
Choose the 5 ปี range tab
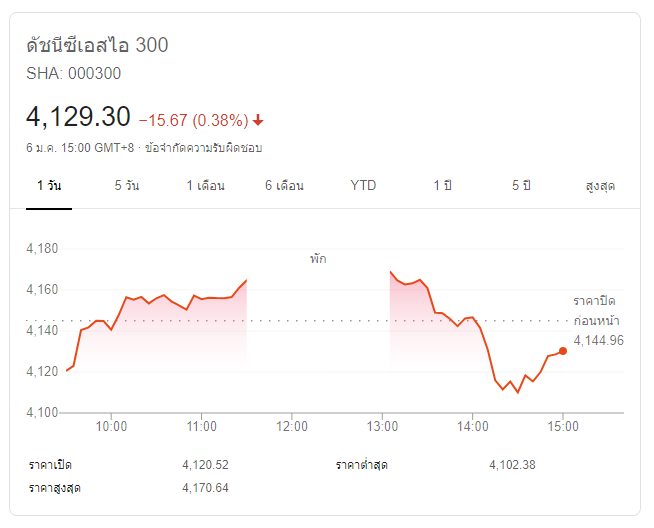(521, 186)
